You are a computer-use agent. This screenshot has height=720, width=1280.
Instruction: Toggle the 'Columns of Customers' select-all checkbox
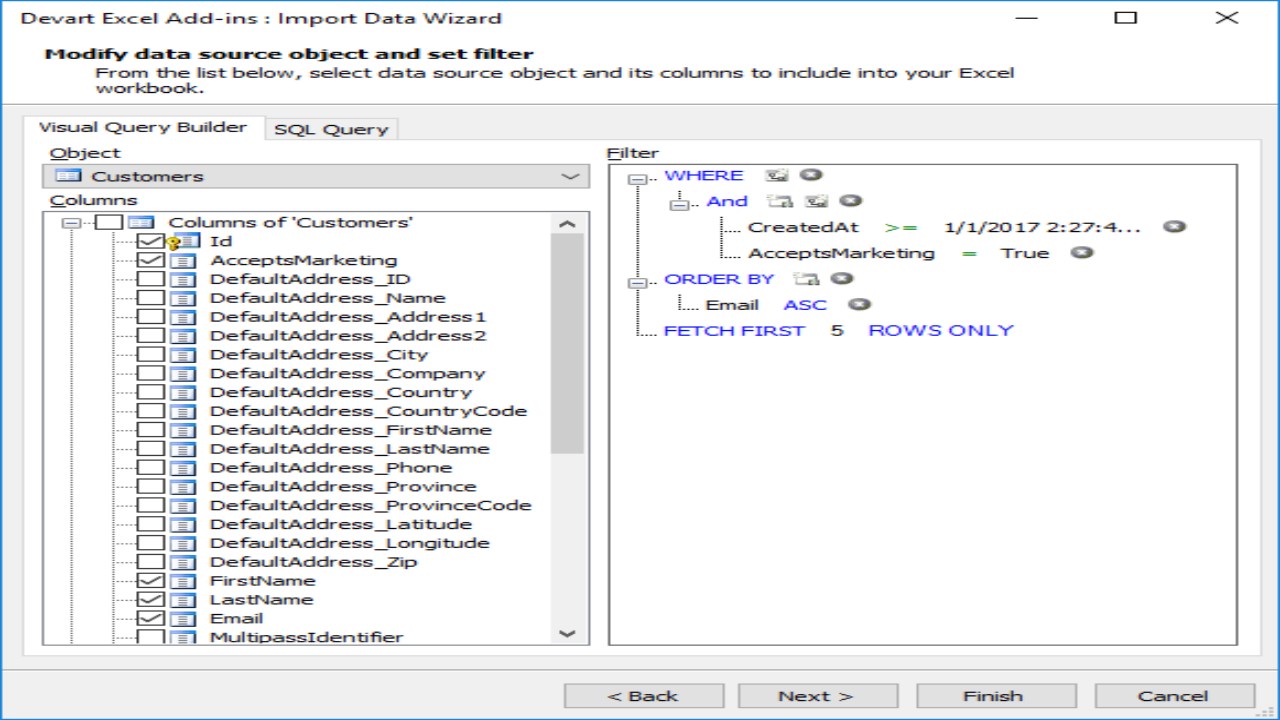click(109, 223)
